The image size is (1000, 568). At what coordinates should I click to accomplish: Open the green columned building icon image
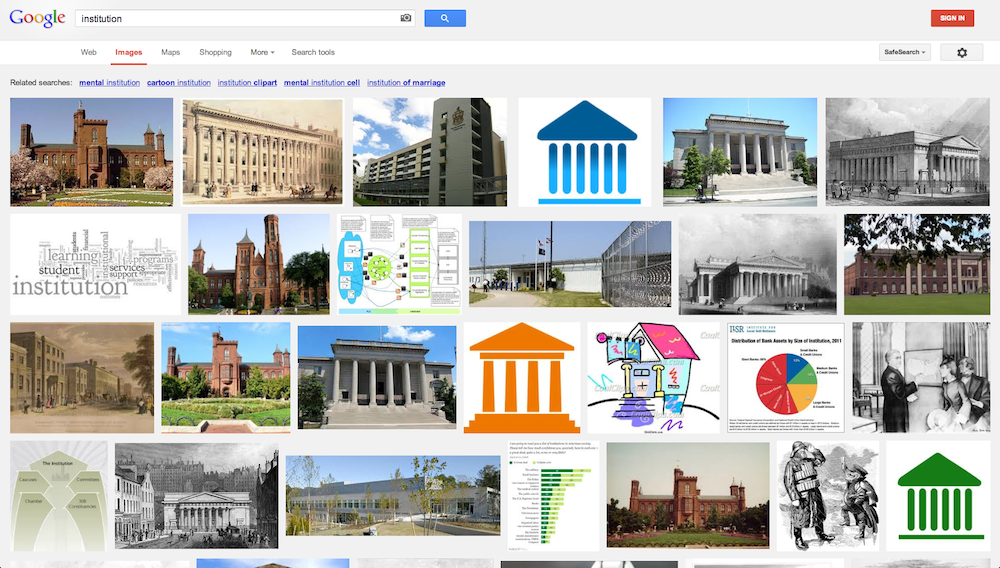pos(938,495)
